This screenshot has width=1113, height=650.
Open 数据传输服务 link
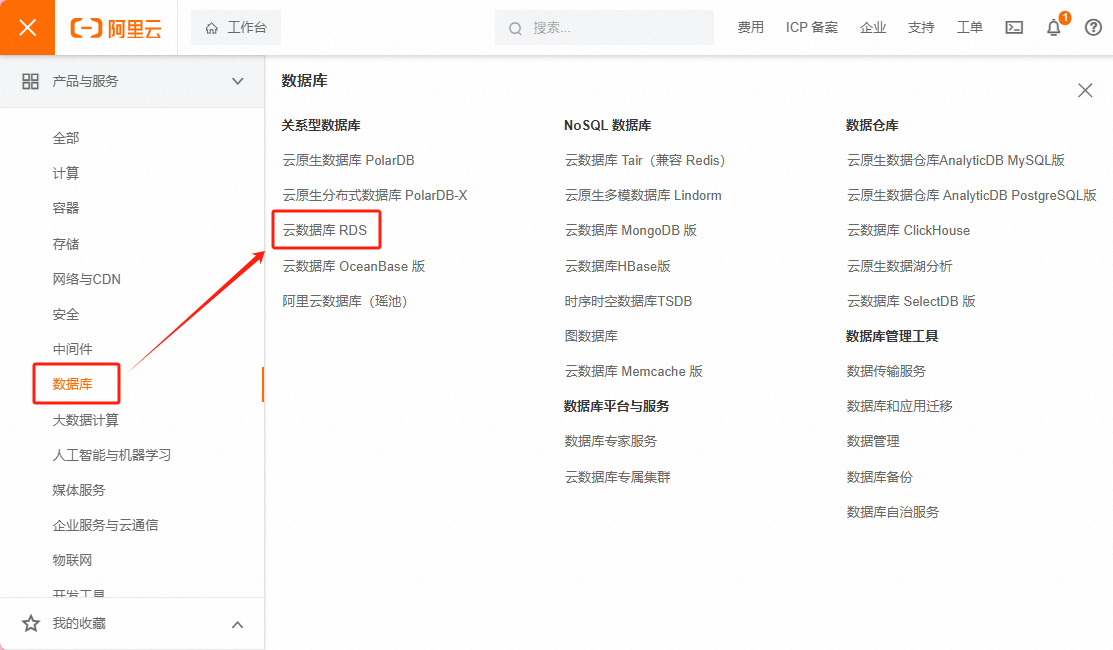(886, 371)
